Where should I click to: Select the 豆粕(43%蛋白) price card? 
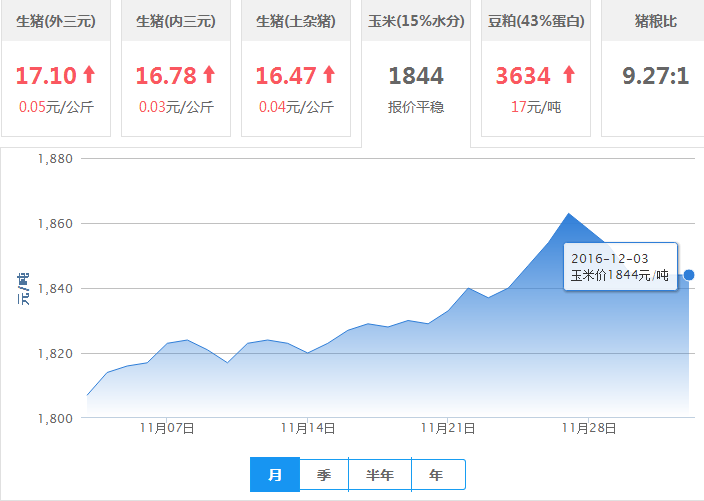point(536,68)
